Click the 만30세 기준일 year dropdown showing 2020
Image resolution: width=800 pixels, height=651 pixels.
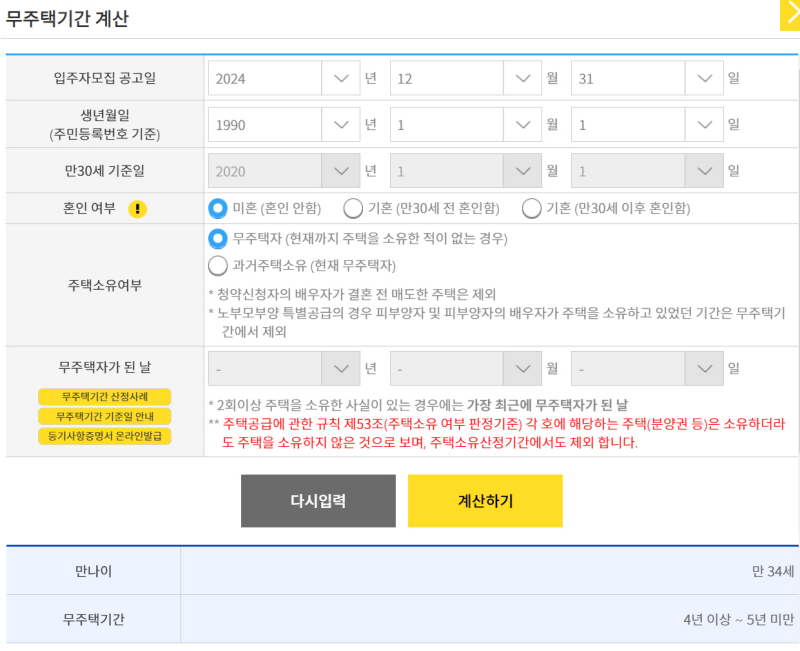click(x=284, y=171)
